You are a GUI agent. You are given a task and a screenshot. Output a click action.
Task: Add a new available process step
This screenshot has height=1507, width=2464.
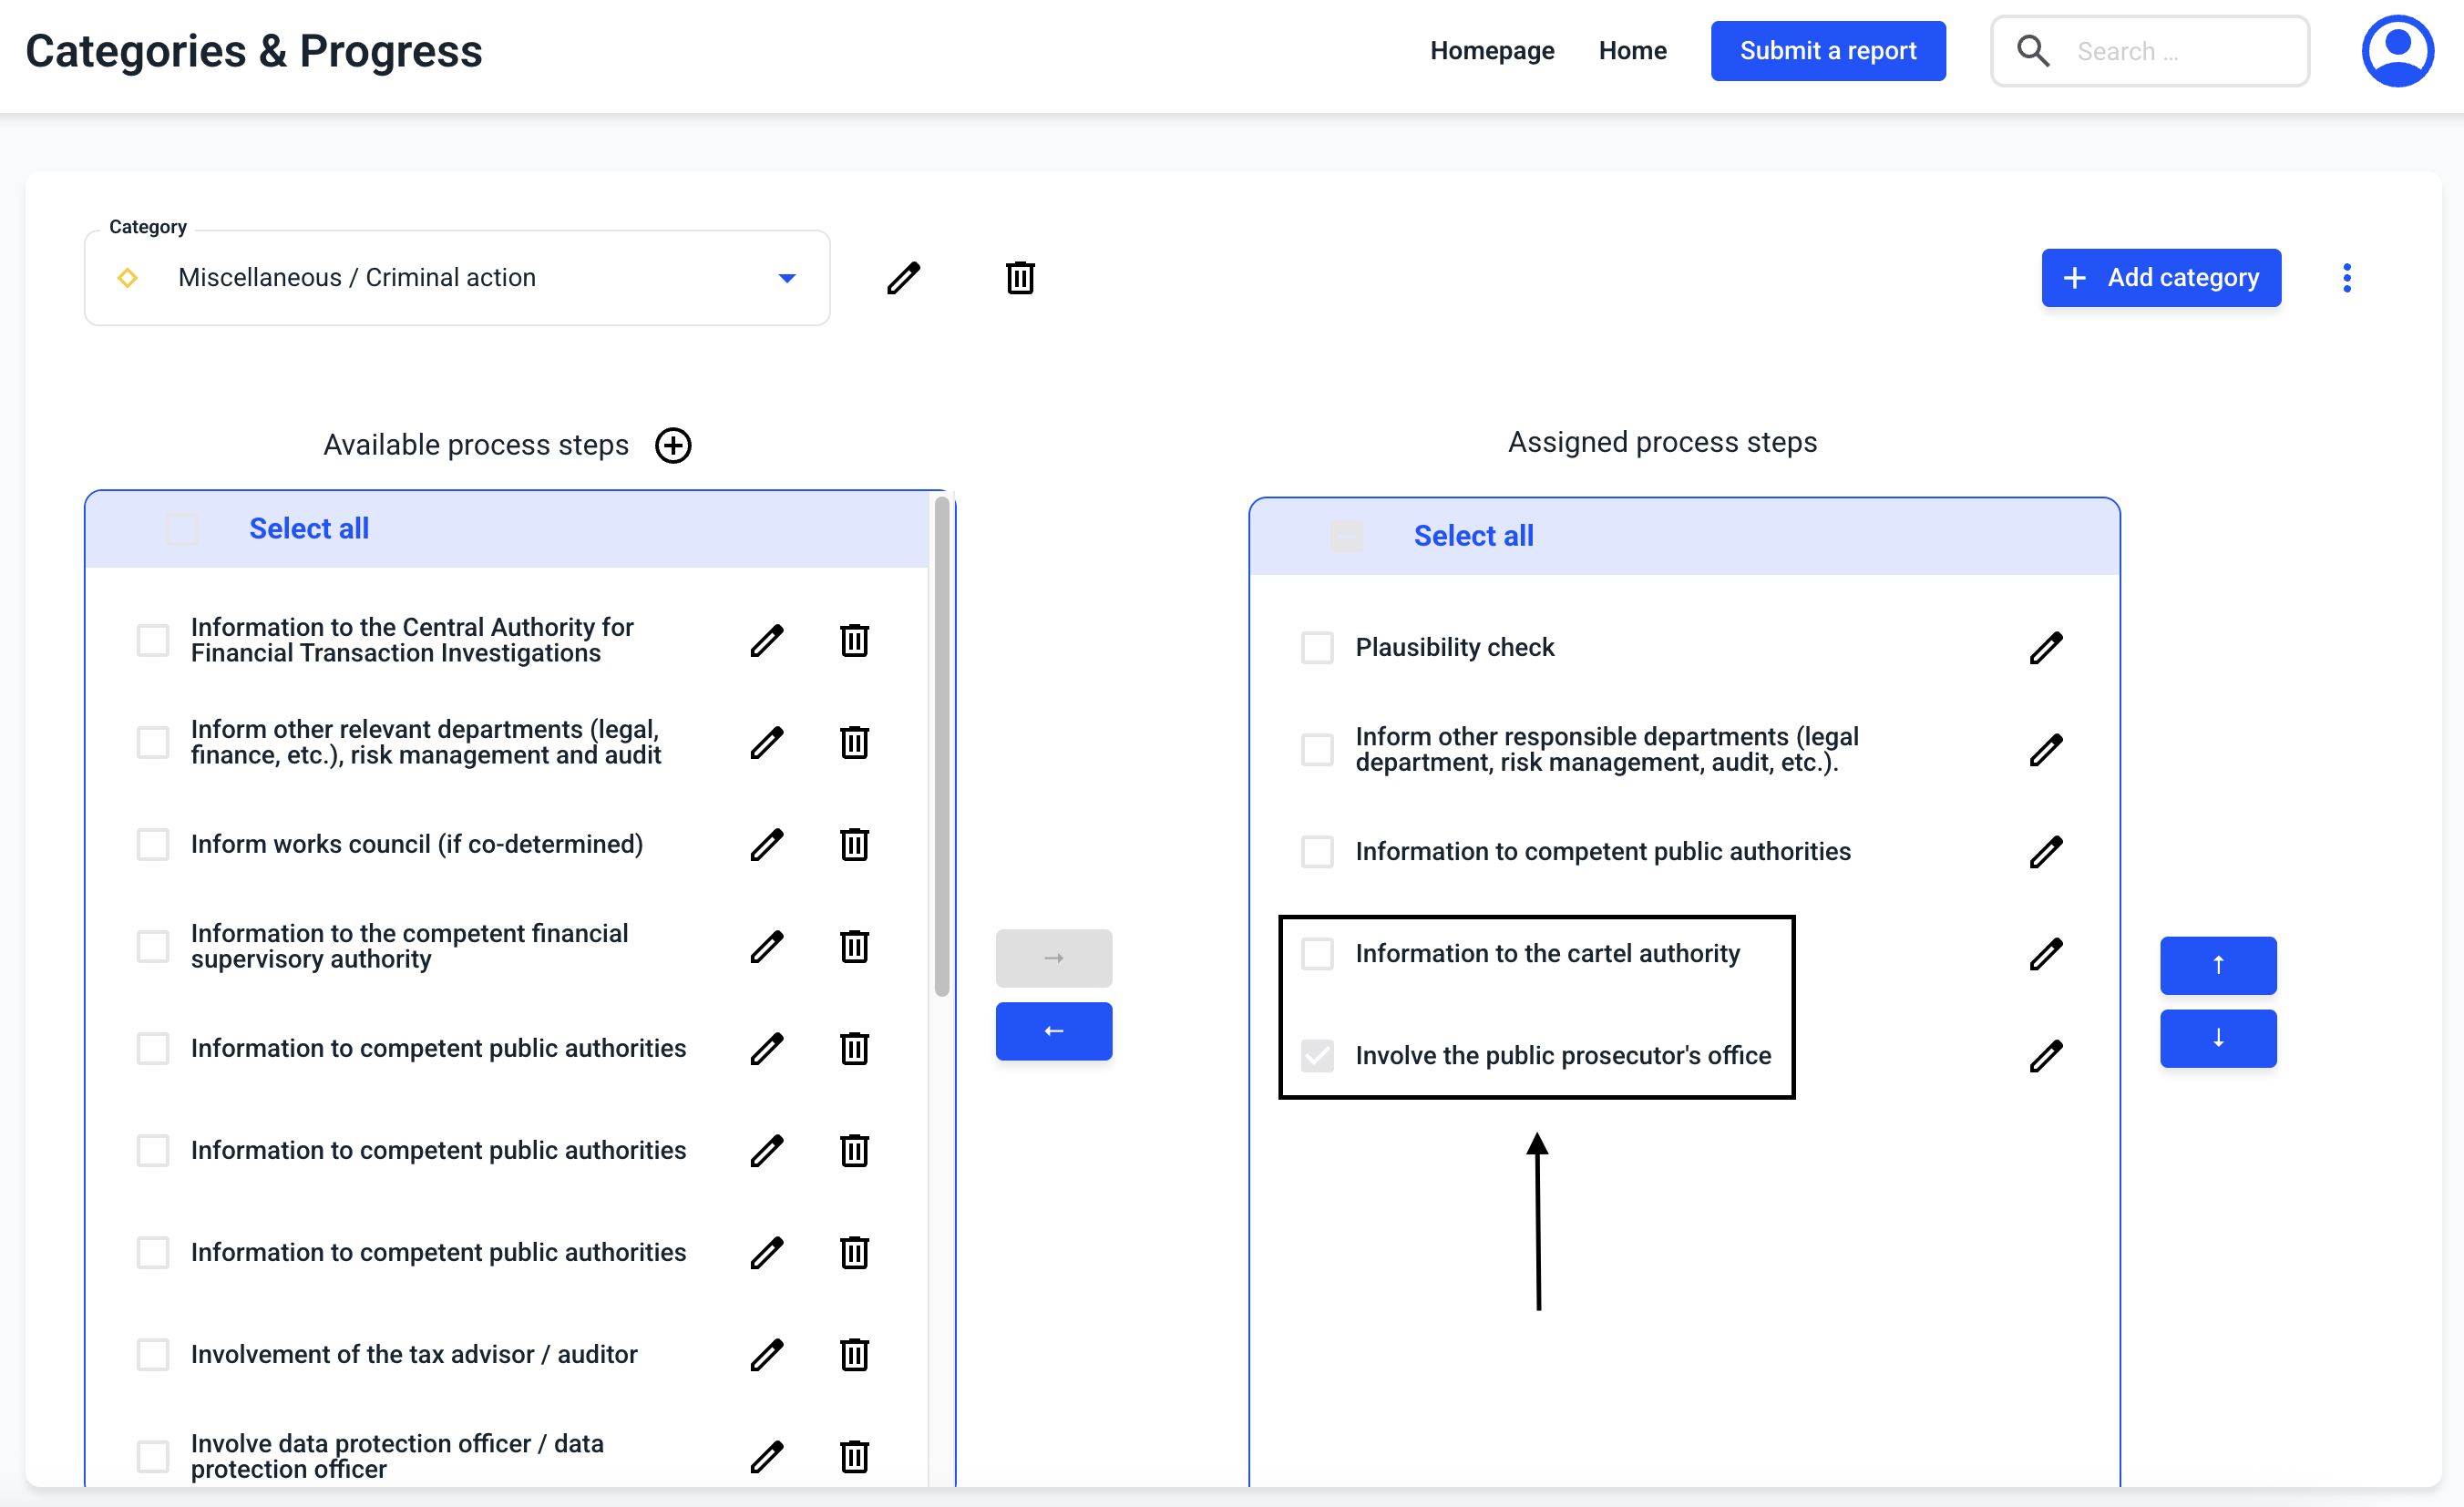pyautogui.click(x=673, y=445)
